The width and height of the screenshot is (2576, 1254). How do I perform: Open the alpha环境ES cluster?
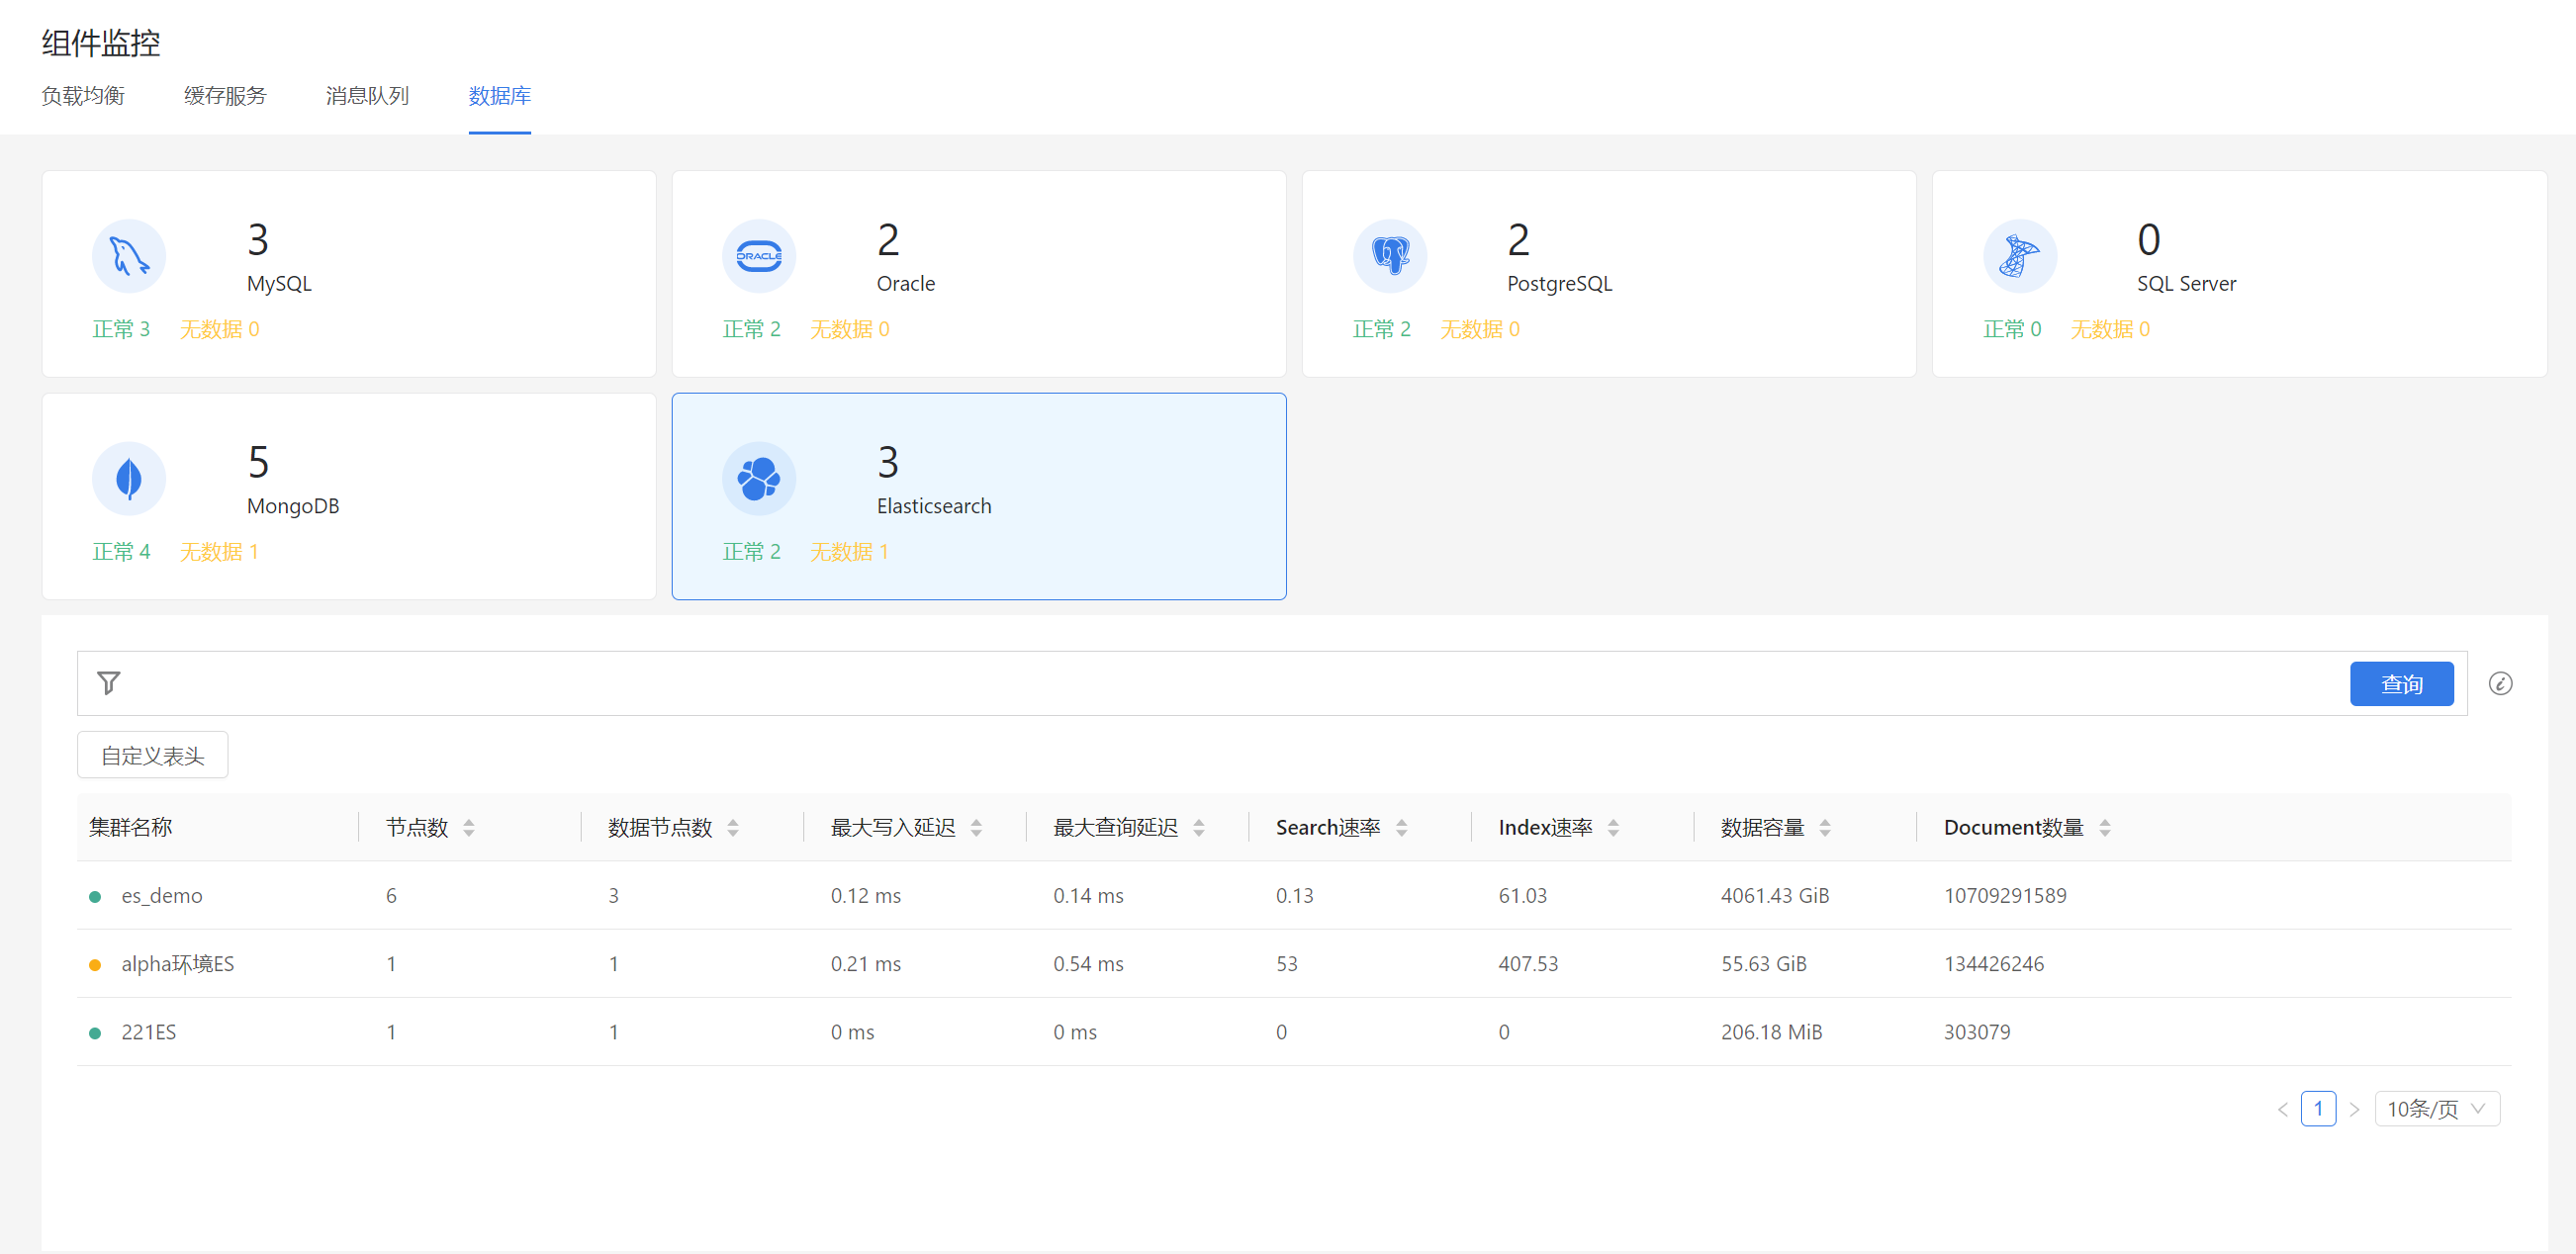177,963
